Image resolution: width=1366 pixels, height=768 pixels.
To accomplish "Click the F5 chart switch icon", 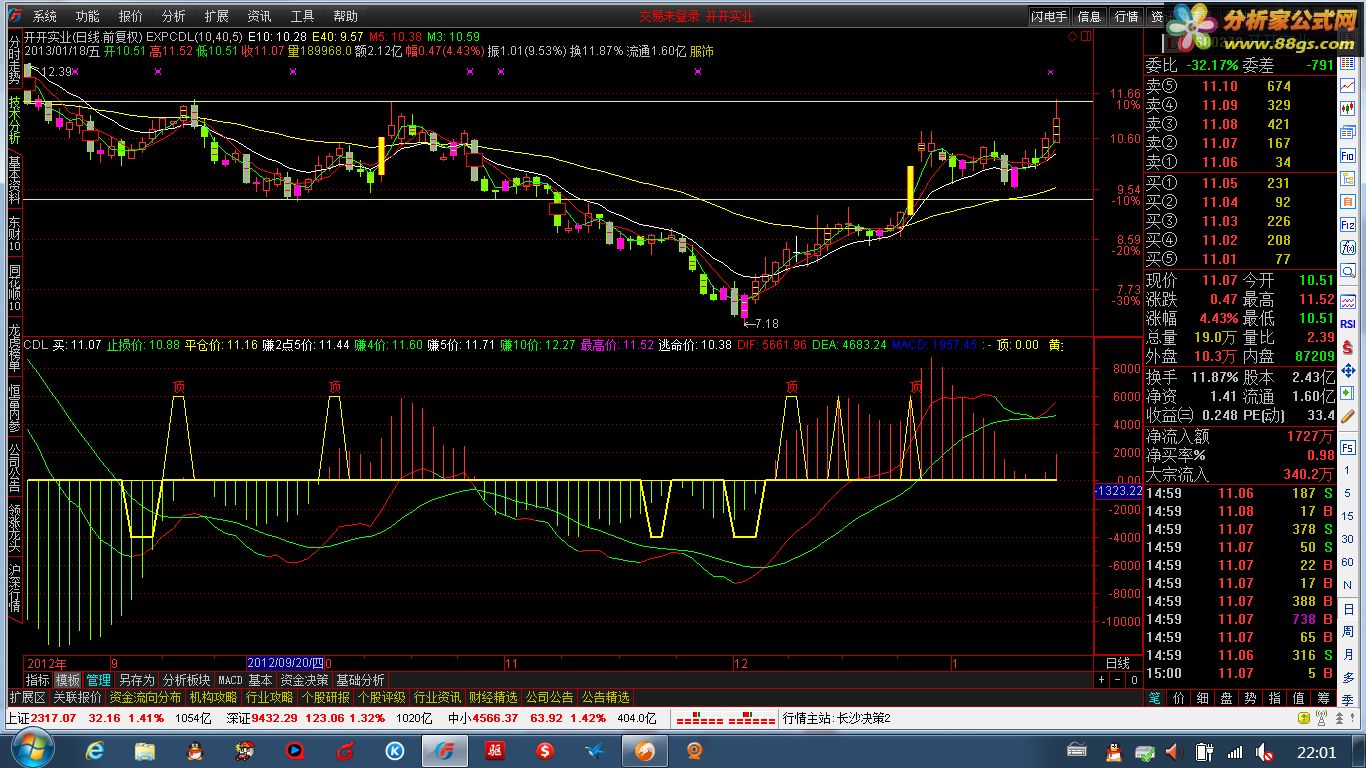I will click(x=1348, y=447).
